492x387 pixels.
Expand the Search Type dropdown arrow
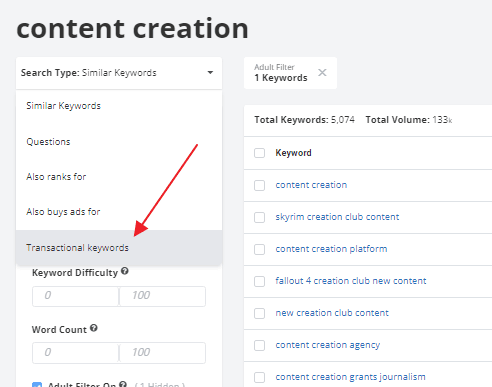210,73
